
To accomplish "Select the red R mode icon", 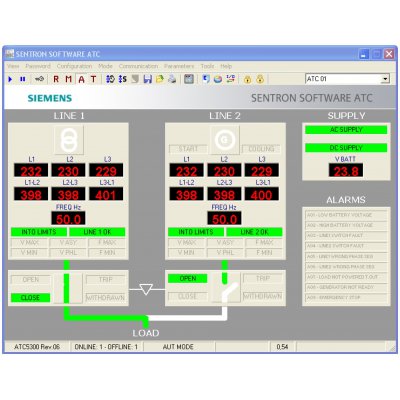I will click(56, 79).
